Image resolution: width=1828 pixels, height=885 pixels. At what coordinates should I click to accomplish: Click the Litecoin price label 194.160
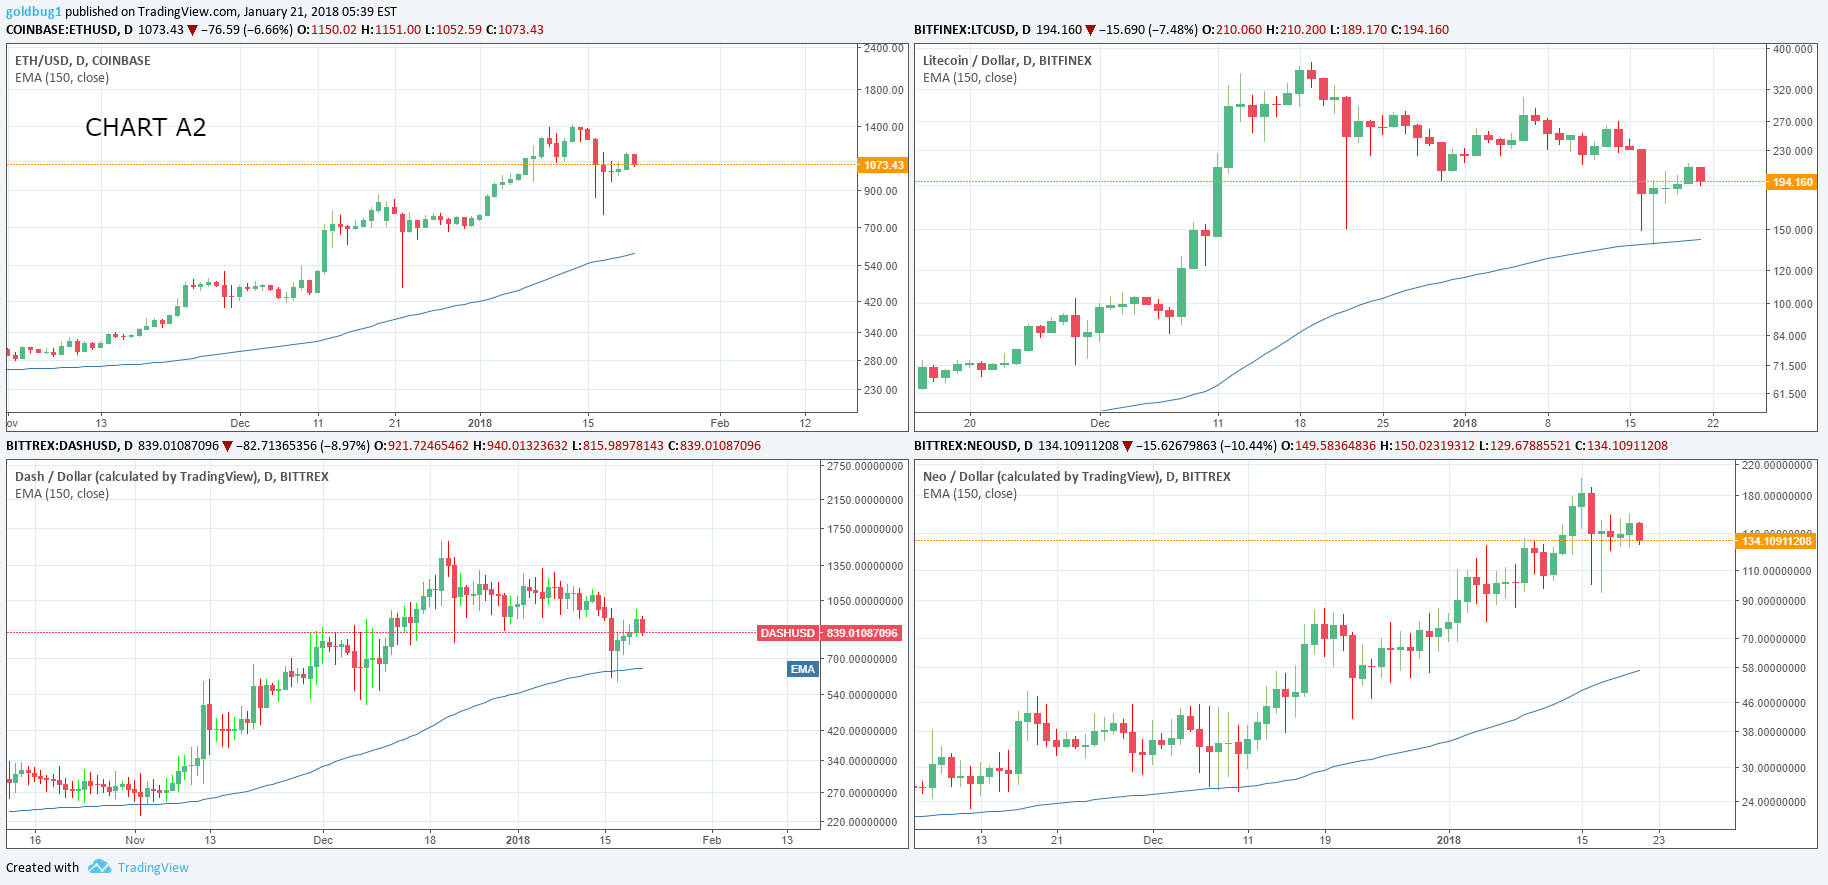(1792, 182)
